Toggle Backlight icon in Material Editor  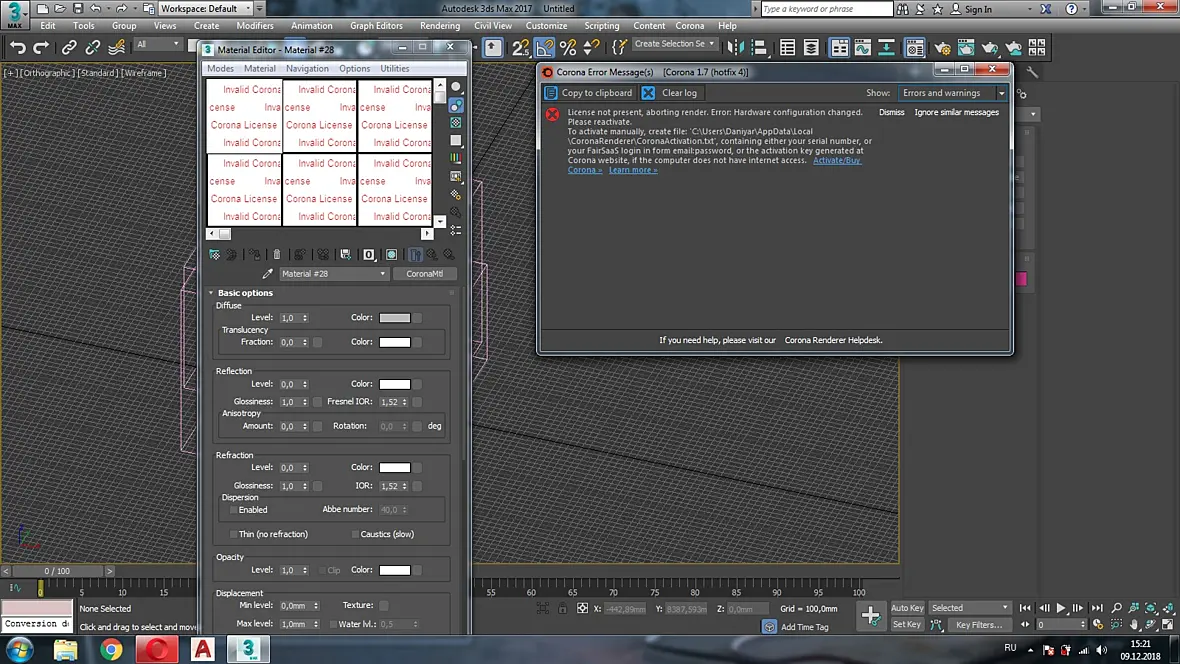456,105
